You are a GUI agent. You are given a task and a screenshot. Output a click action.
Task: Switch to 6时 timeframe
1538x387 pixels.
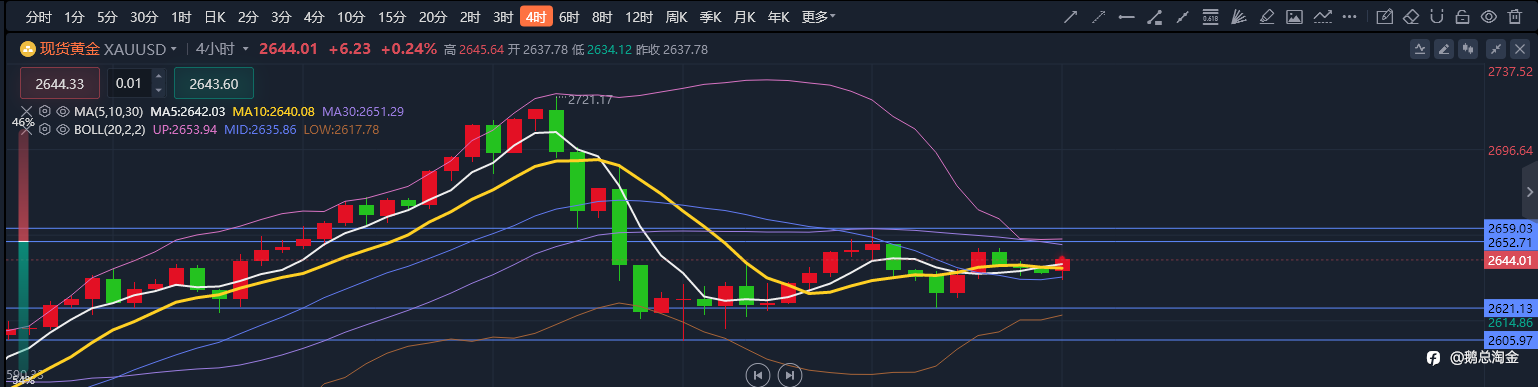[x=569, y=17]
